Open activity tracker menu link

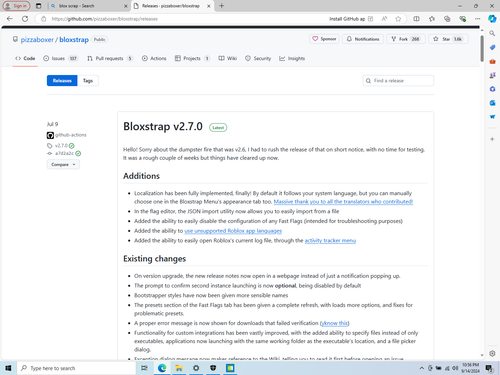click(330, 240)
